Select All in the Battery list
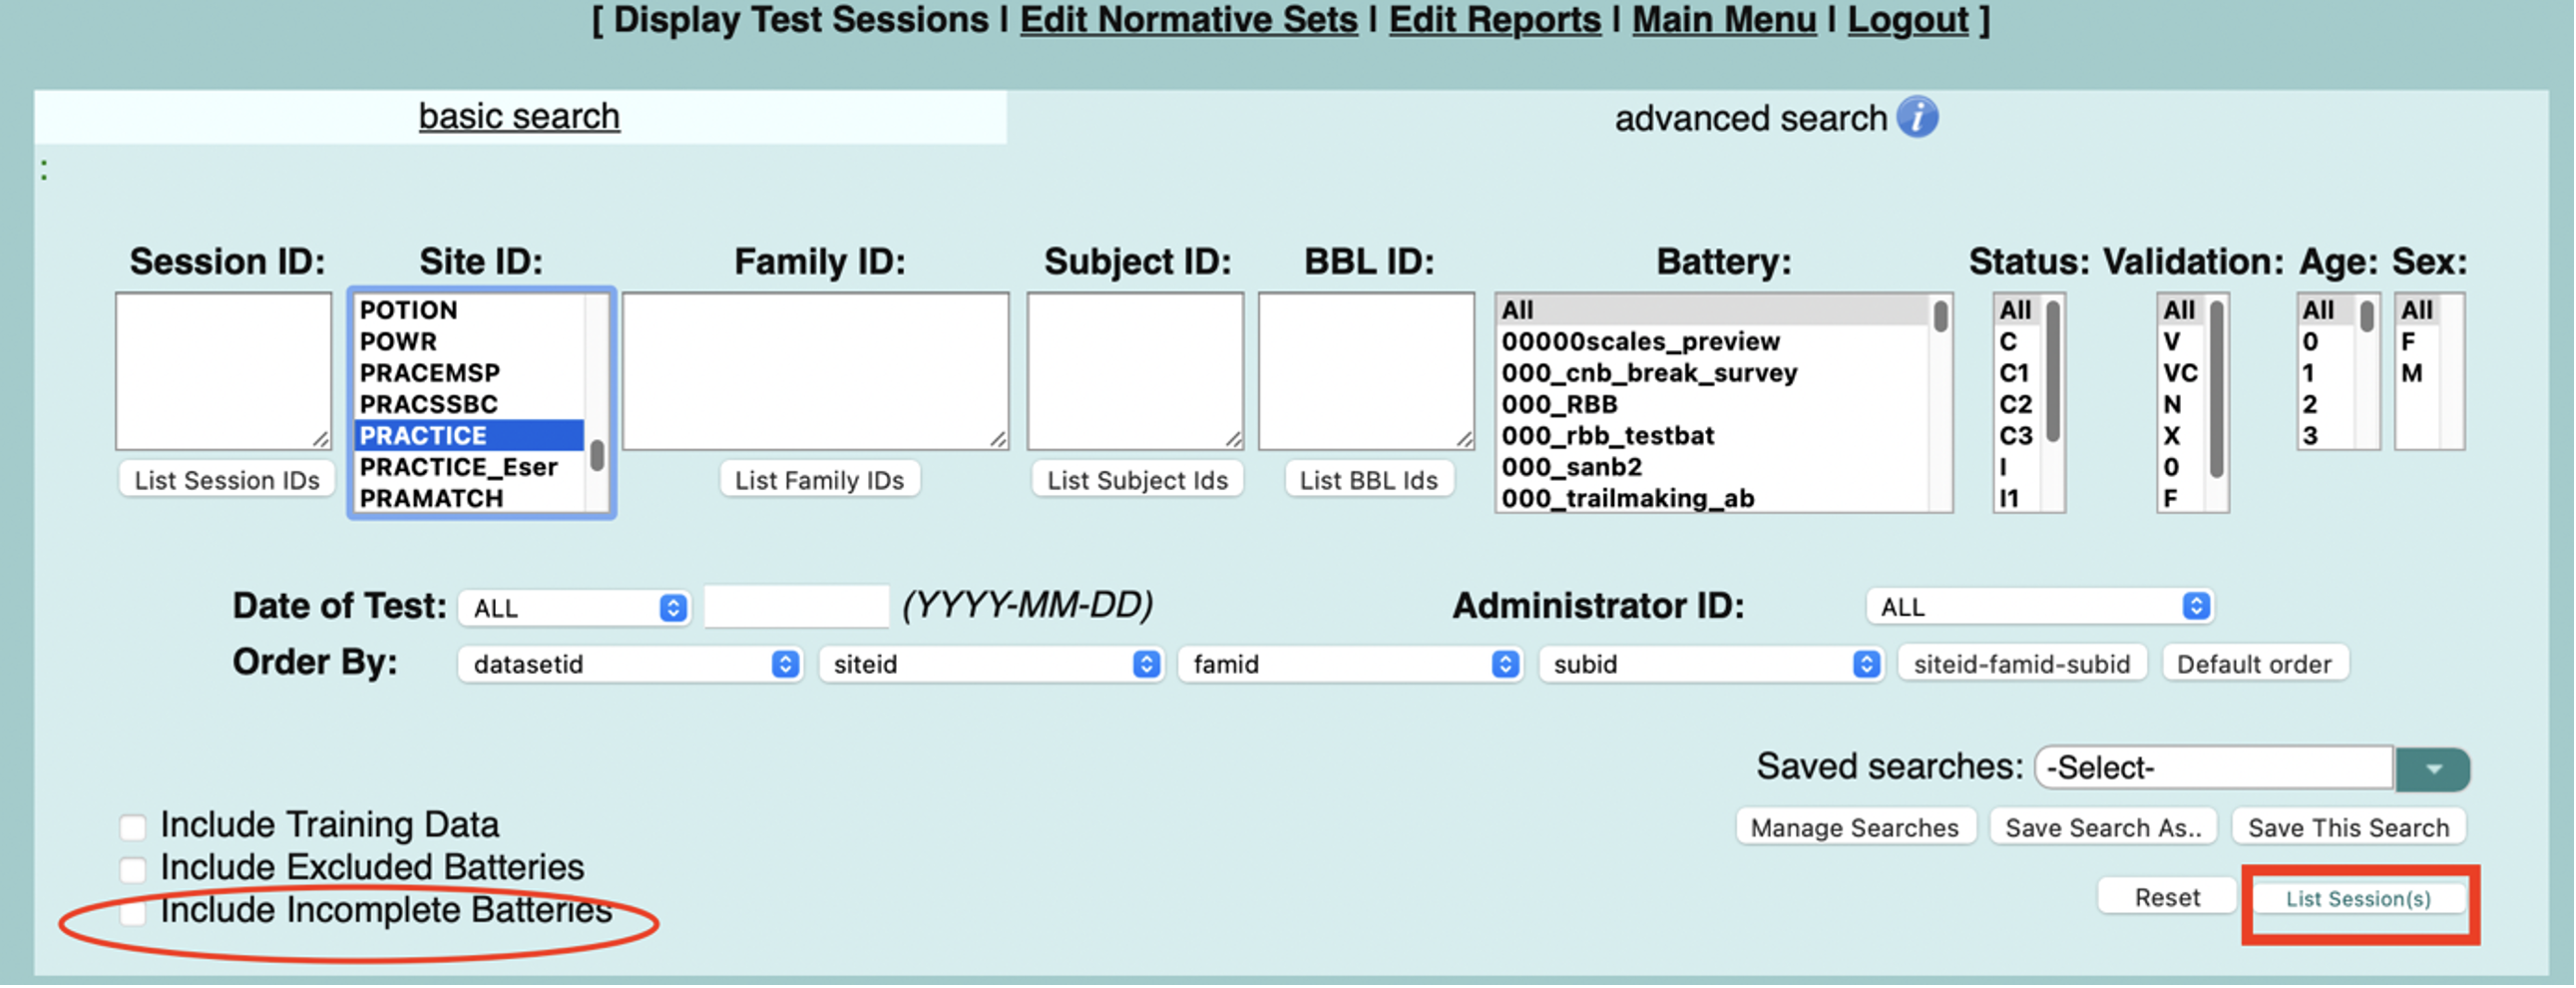The width and height of the screenshot is (2576, 988). pos(1713,311)
